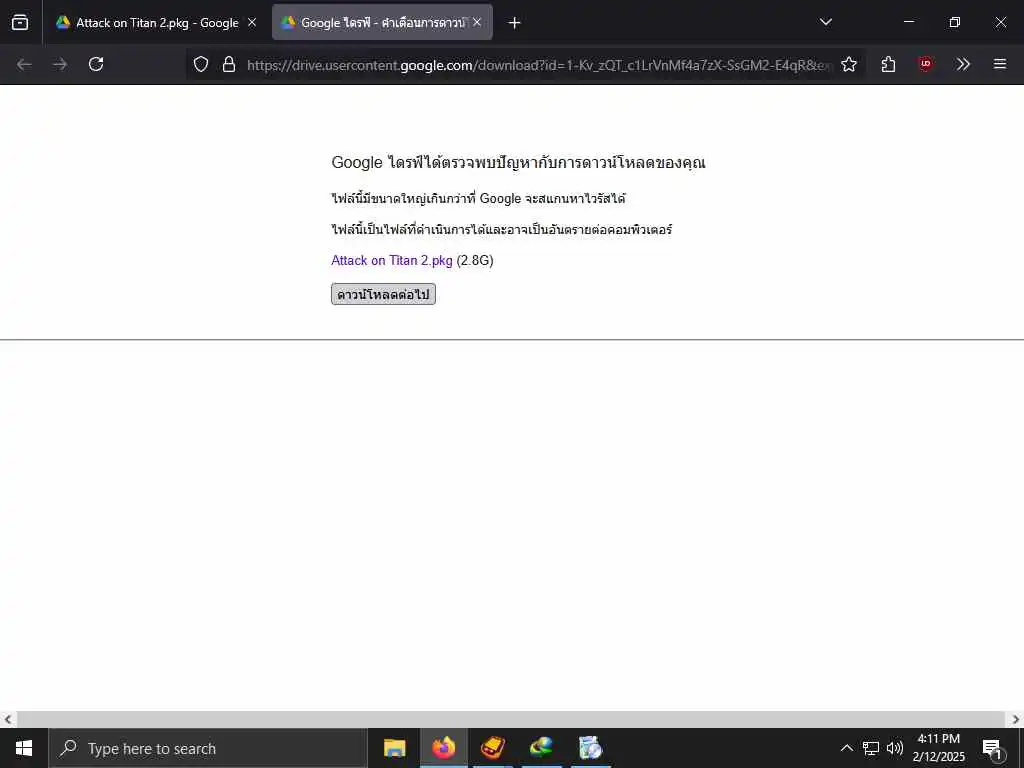Select the Google ไดรฟ์ warning tab
The image size is (1024, 768).
point(382,22)
